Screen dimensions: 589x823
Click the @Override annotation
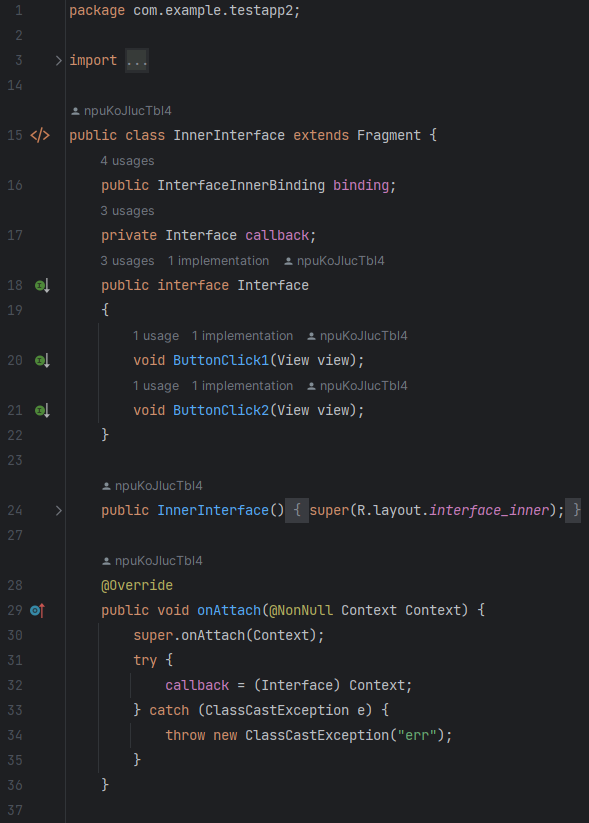[137, 585]
